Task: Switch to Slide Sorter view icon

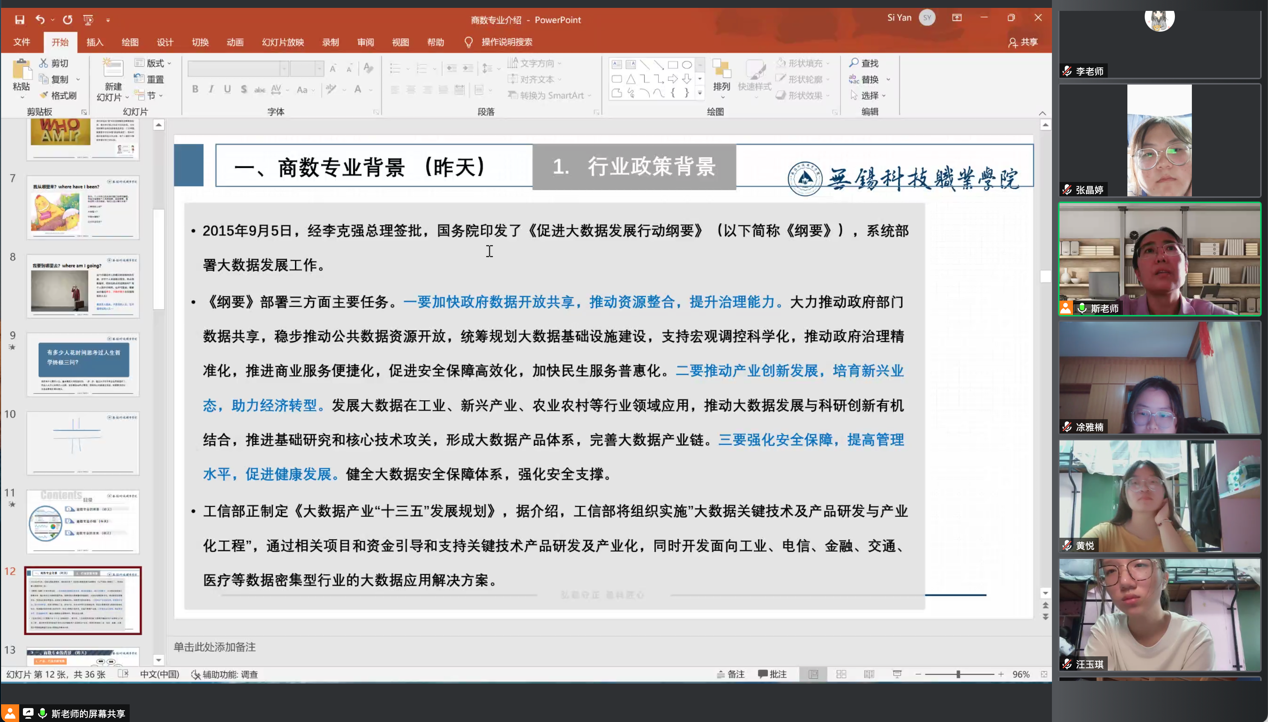Action: 841,675
